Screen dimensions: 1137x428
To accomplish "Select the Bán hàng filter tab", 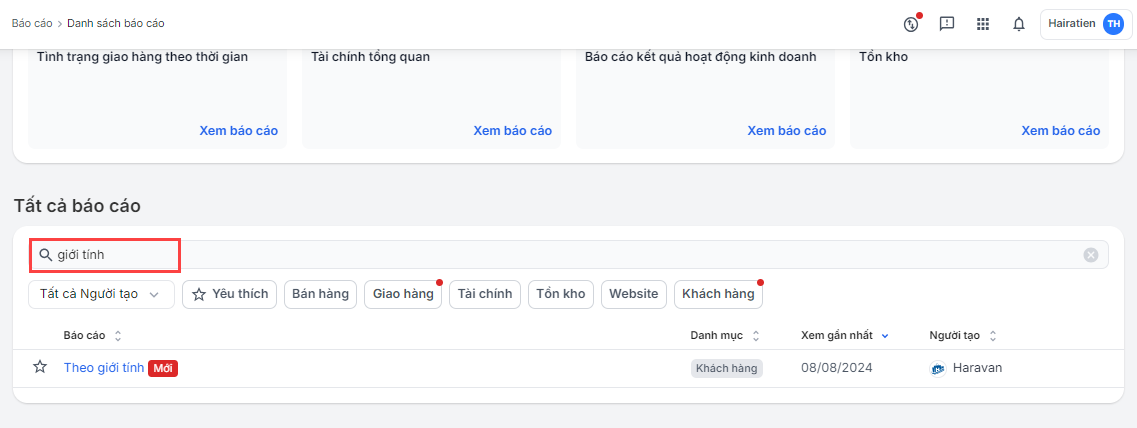I will click(x=320, y=294).
